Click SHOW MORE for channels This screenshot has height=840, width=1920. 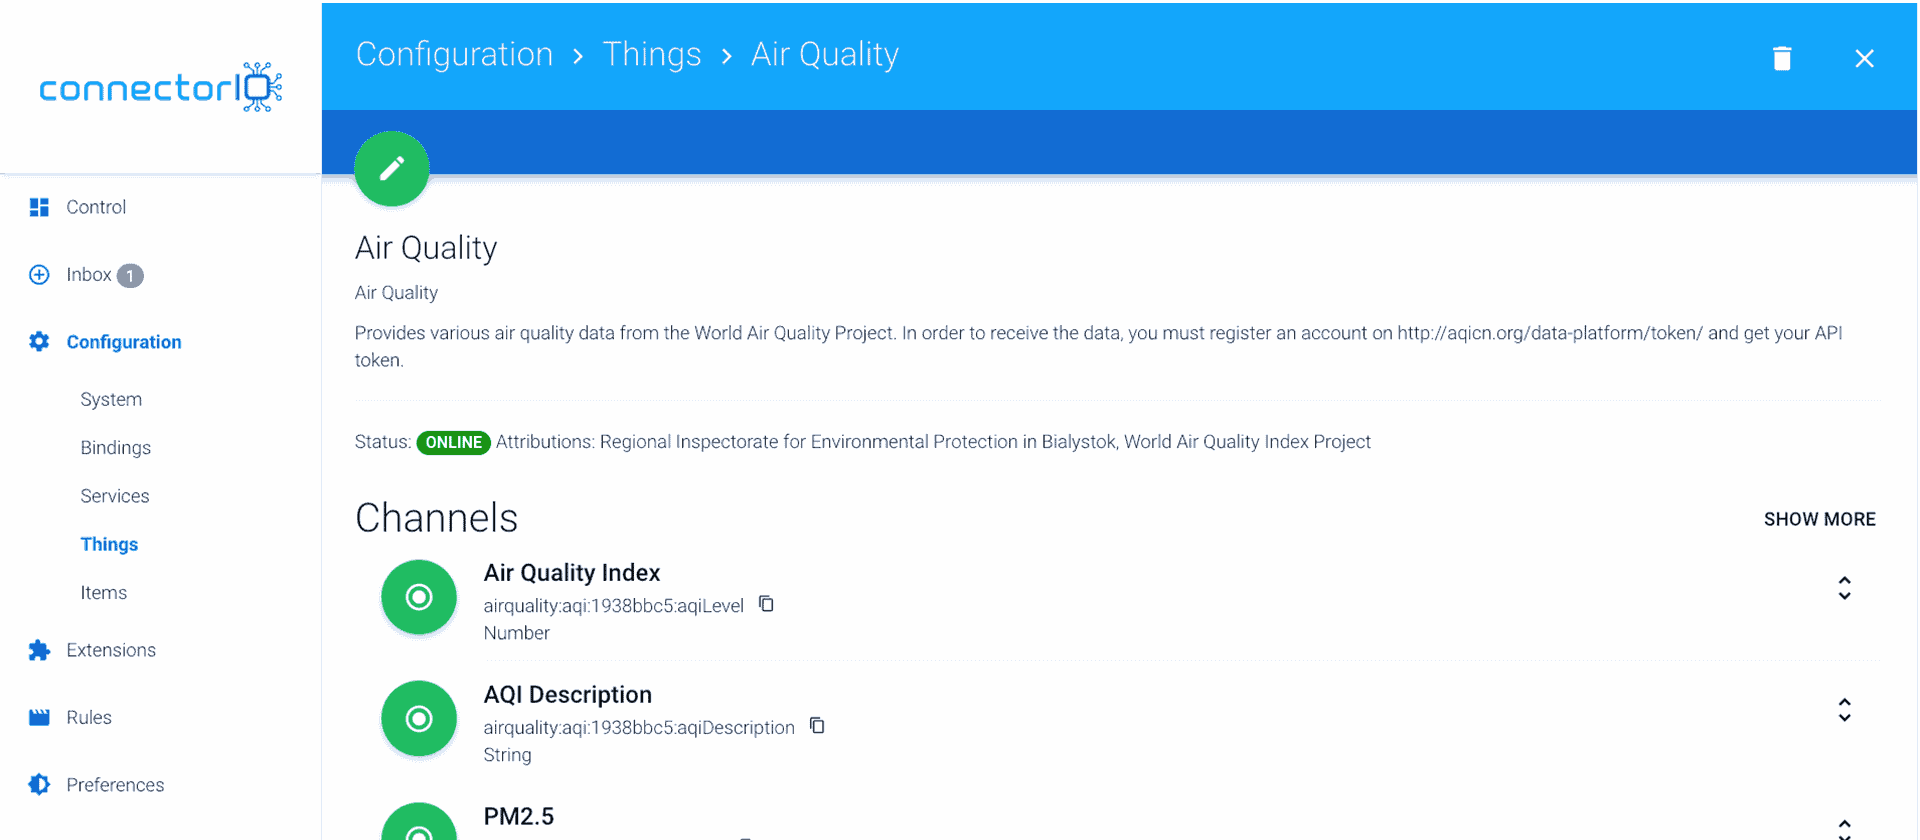1819,519
